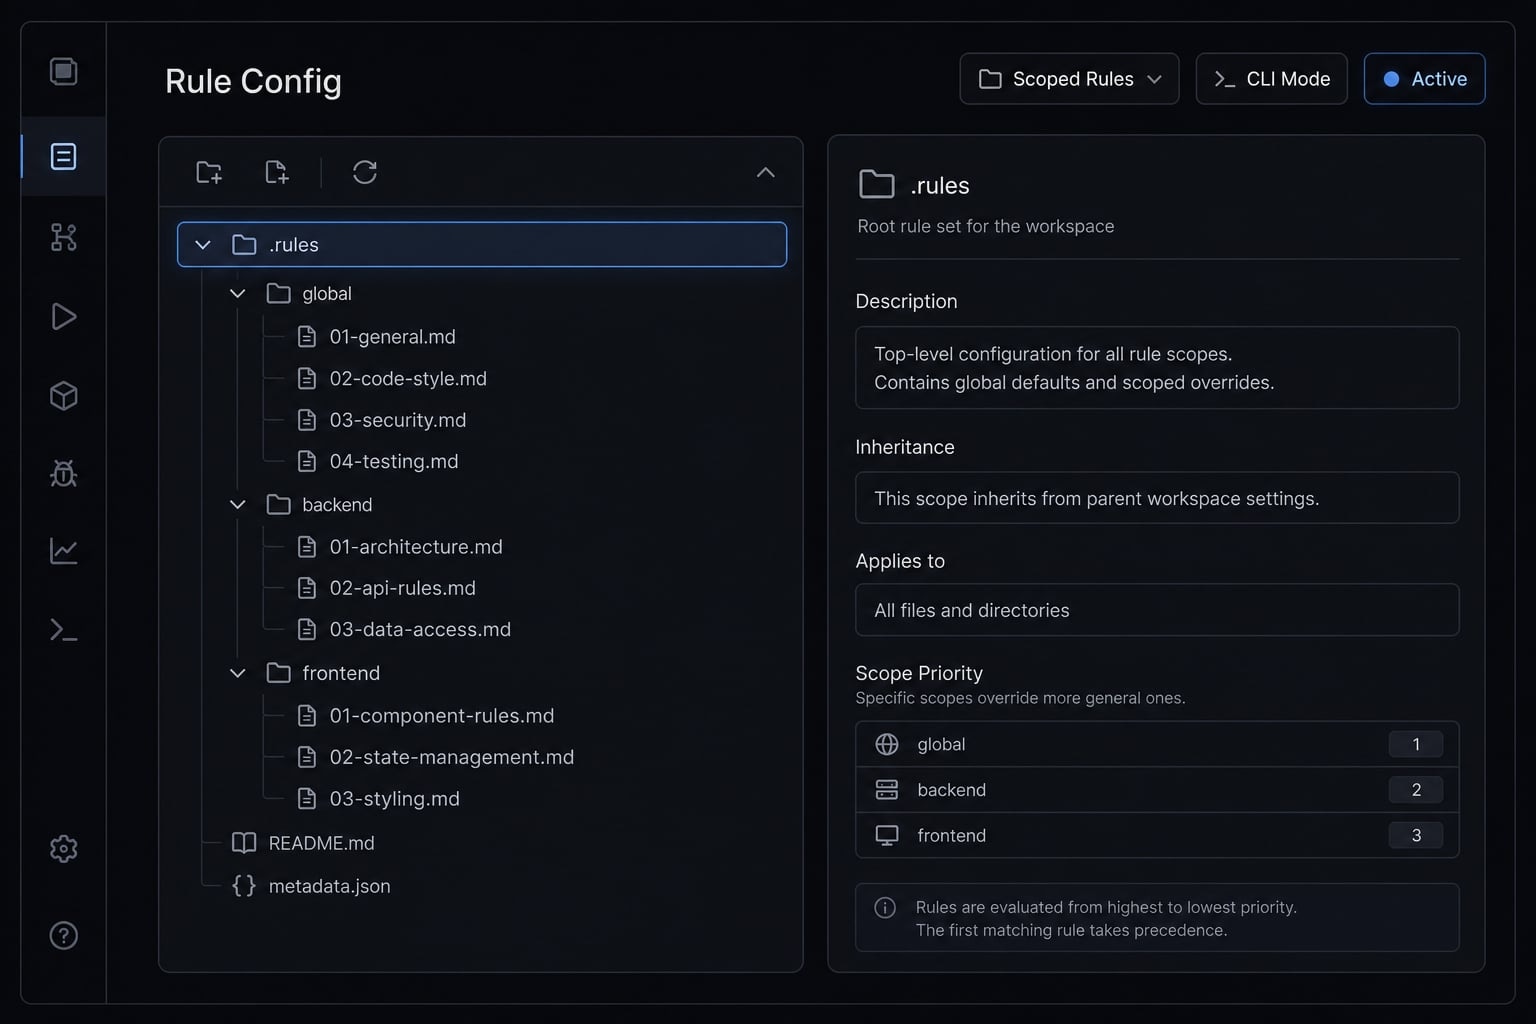Open the rules document sidebar icon
The height and width of the screenshot is (1024, 1536).
(63, 156)
